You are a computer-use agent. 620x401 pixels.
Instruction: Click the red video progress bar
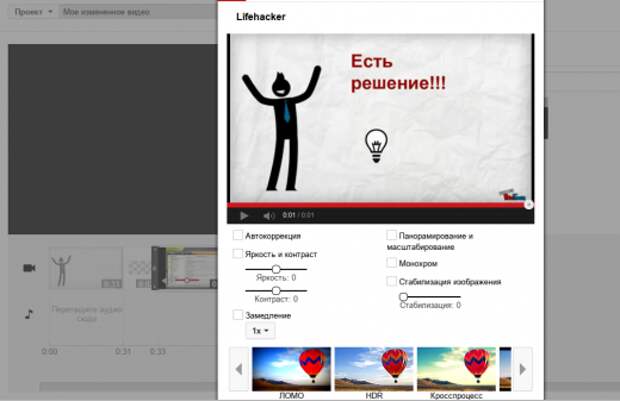pyautogui.click(x=380, y=205)
